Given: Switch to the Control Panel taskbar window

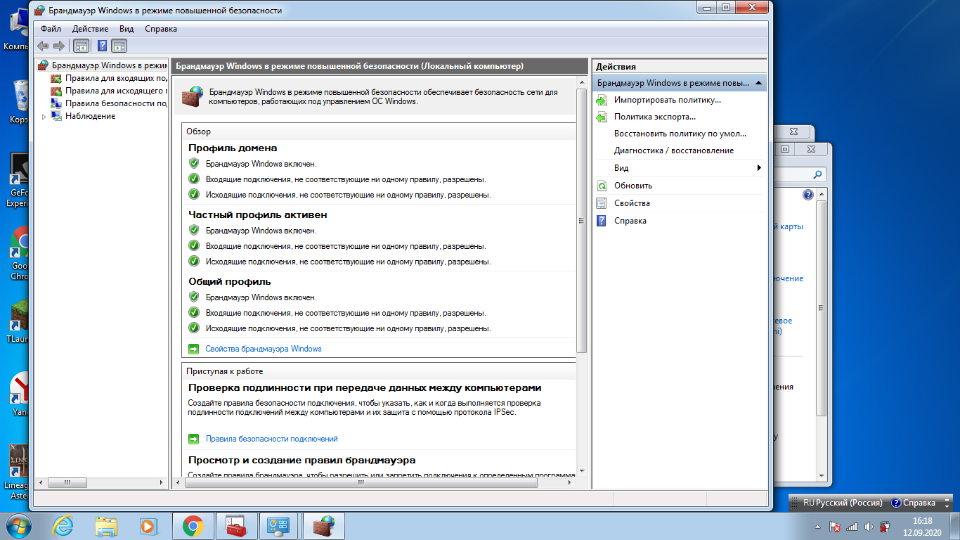Looking at the screenshot, I should [x=279, y=526].
